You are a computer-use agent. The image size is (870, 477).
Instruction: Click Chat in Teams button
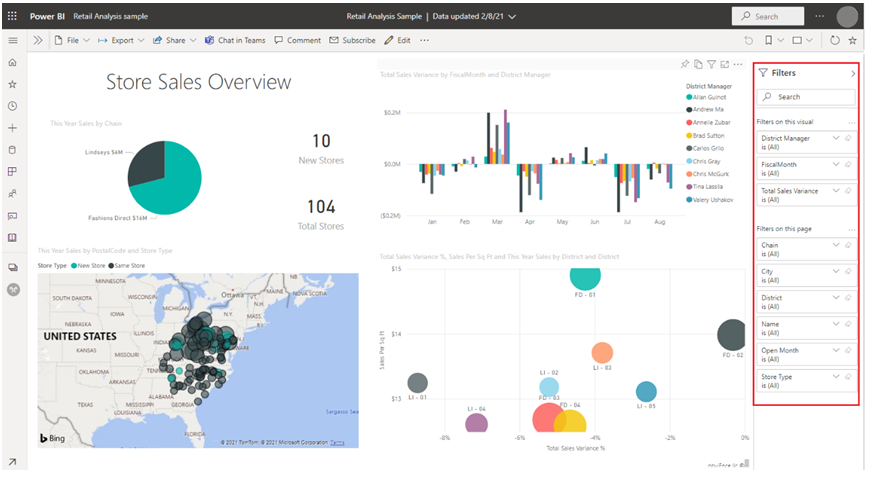[x=235, y=40]
